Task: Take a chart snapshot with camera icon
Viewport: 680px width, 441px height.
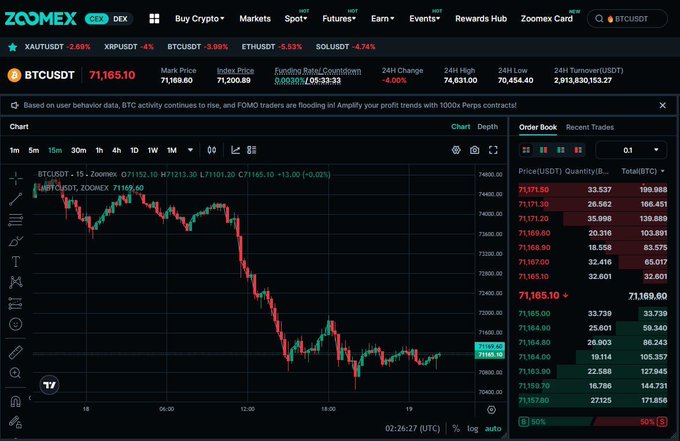Action: pos(474,150)
